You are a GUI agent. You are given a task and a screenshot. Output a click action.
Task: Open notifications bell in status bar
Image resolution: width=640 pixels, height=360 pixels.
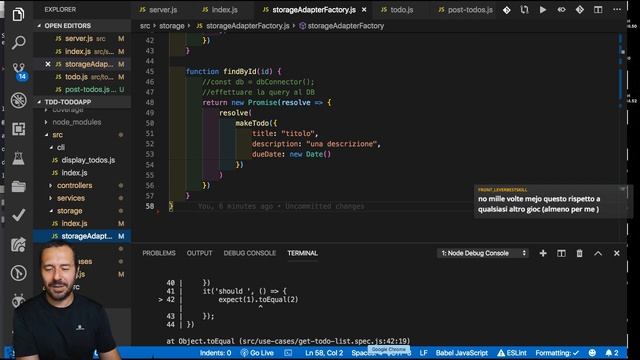612,353
